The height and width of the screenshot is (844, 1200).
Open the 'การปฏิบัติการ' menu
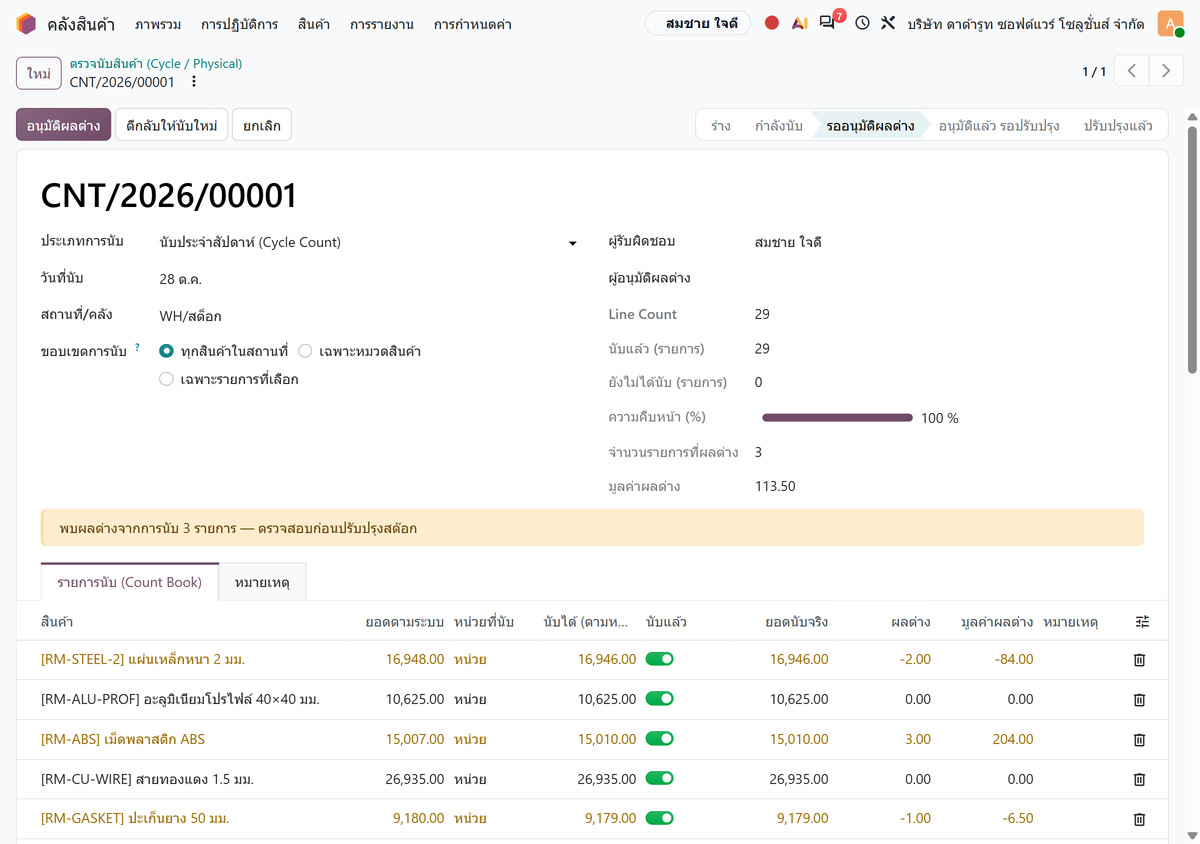pos(239,24)
